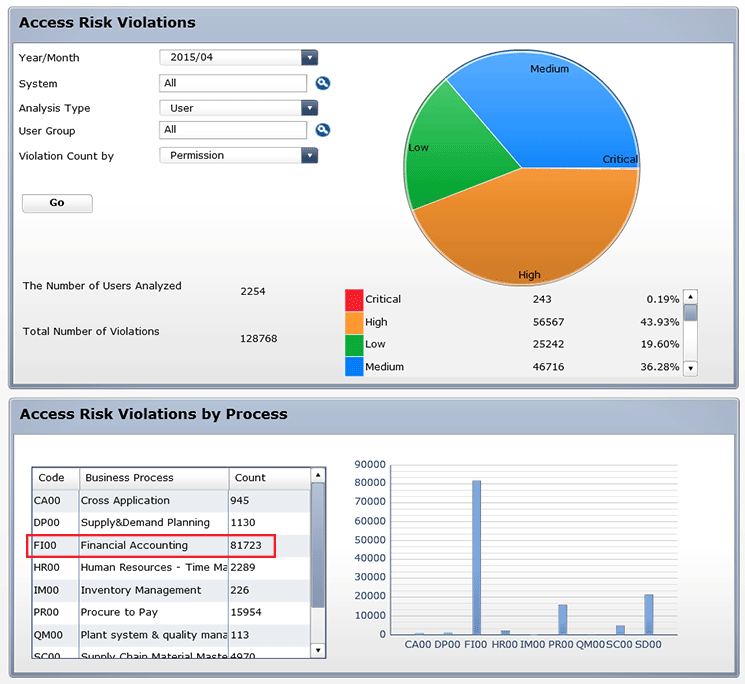
Task: Select the Financial Accounting table row
Action: 150,546
